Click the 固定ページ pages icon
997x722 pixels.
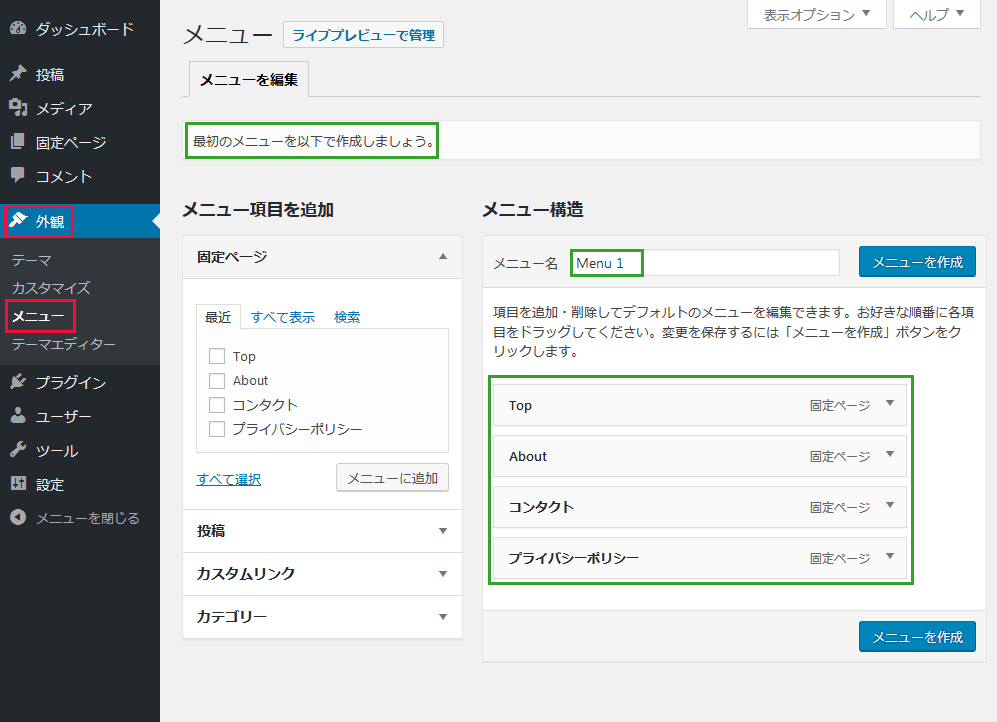click(x=18, y=142)
